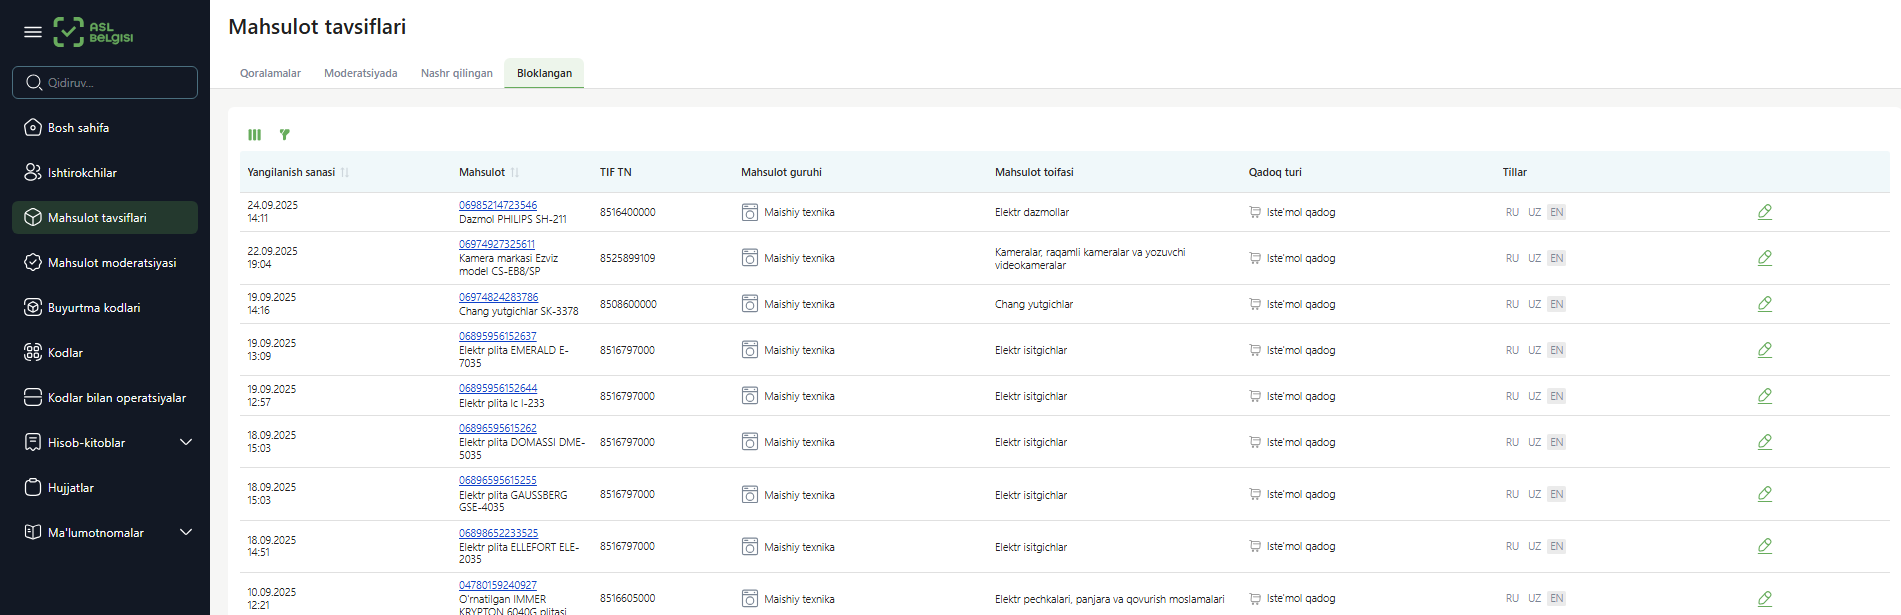
Task: Open product link 06974927325611
Action: point(496,244)
